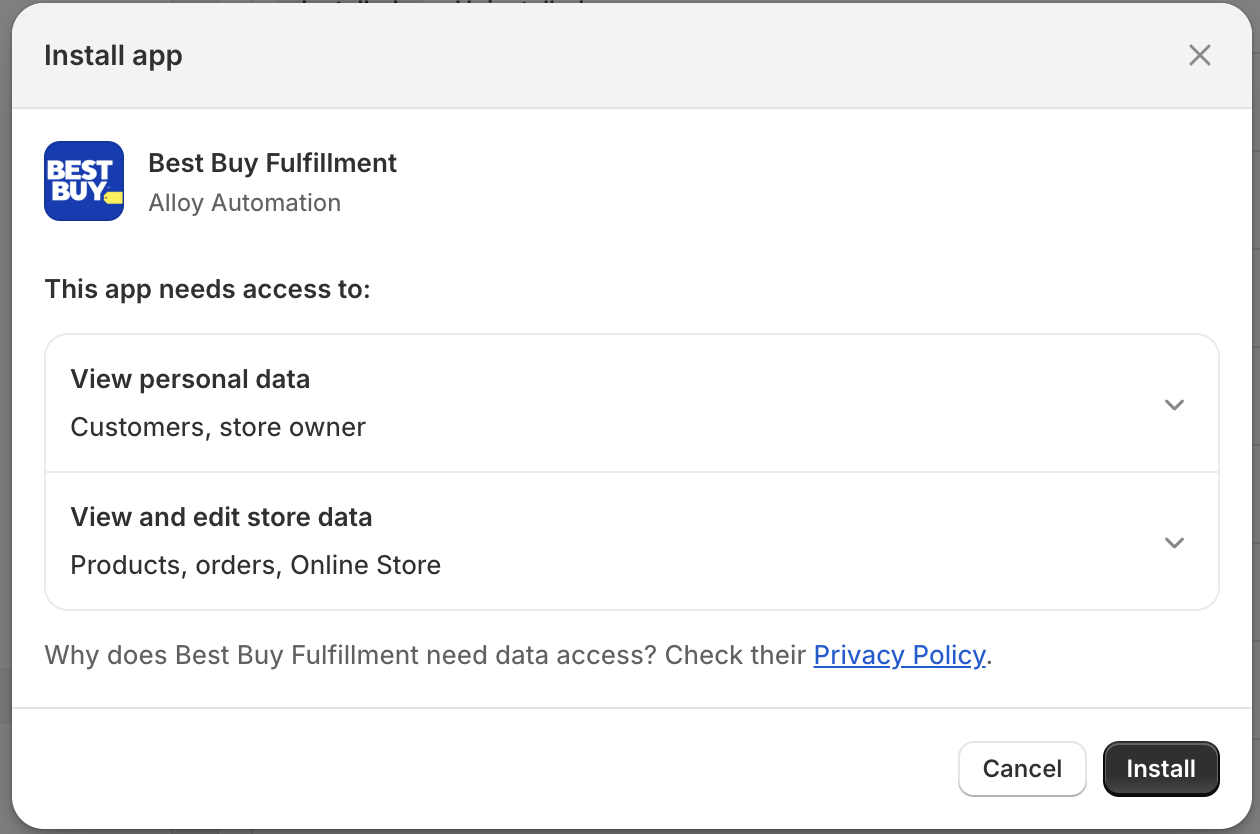Click blank footer area left of Cancel

pos(480,768)
